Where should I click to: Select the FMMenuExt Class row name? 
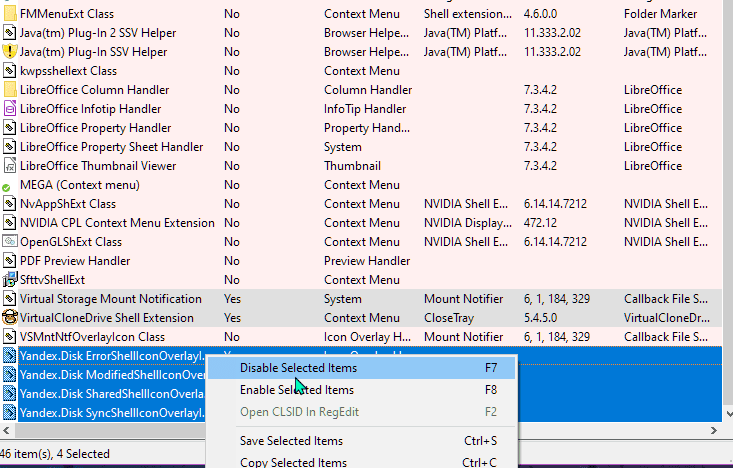pos(67,14)
